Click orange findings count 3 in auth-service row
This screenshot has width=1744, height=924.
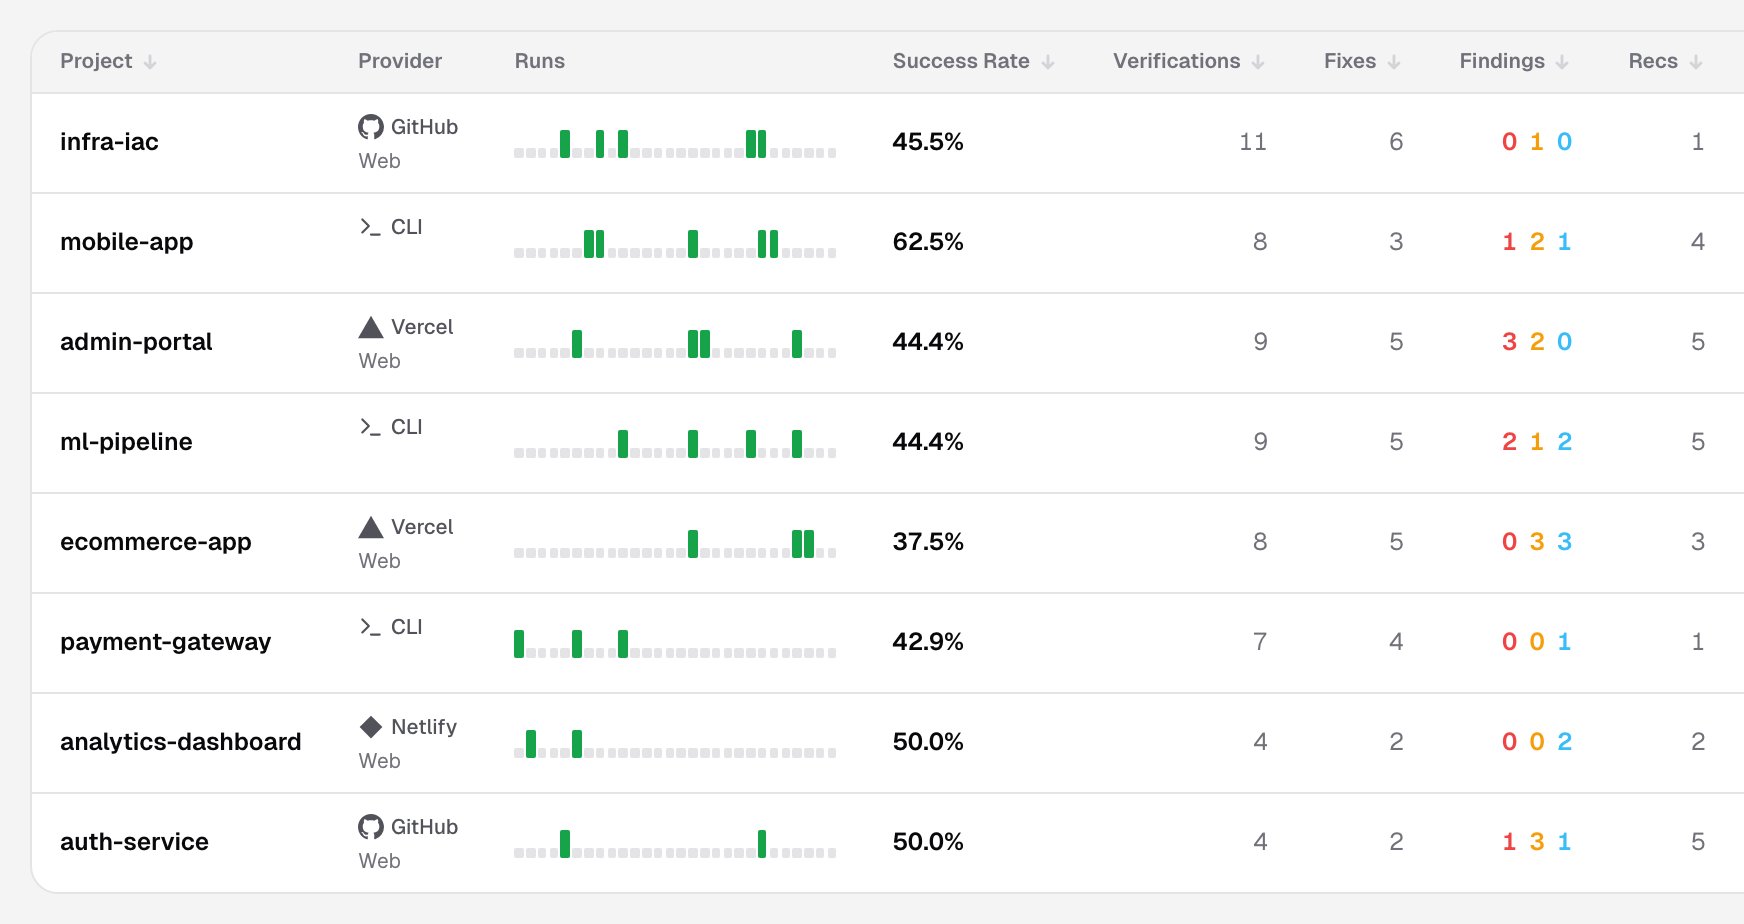point(1537,842)
